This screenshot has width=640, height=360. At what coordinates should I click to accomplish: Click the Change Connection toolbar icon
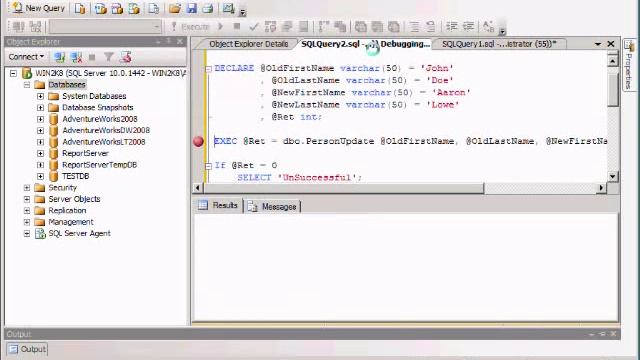(x=36, y=27)
